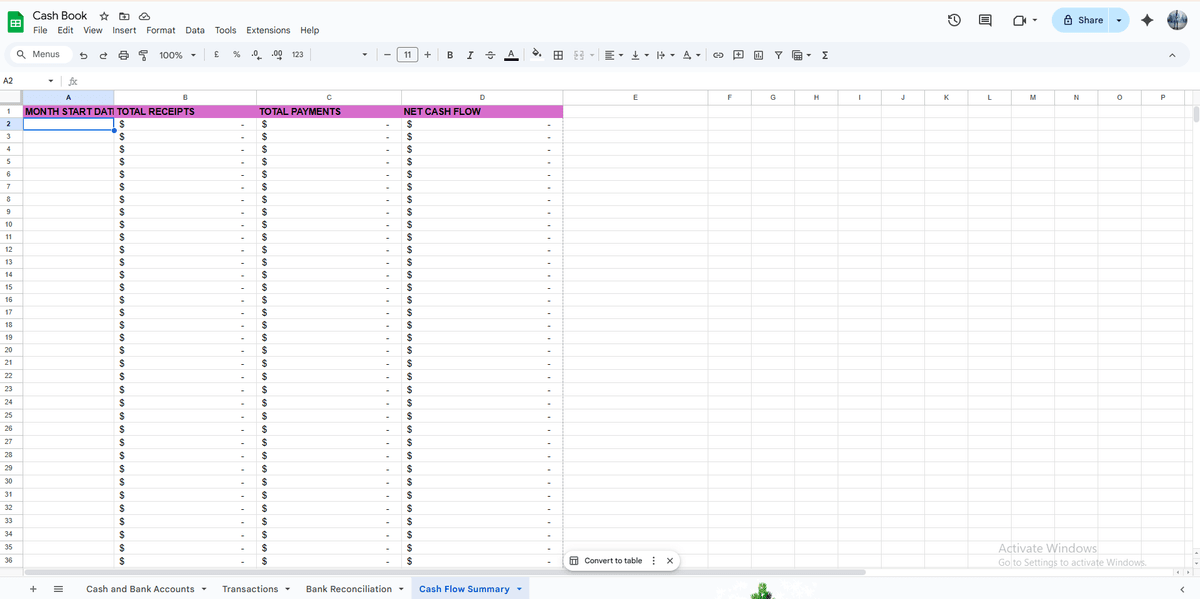
Task: Toggle italic formatting
Action: pyautogui.click(x=470, y=55)
